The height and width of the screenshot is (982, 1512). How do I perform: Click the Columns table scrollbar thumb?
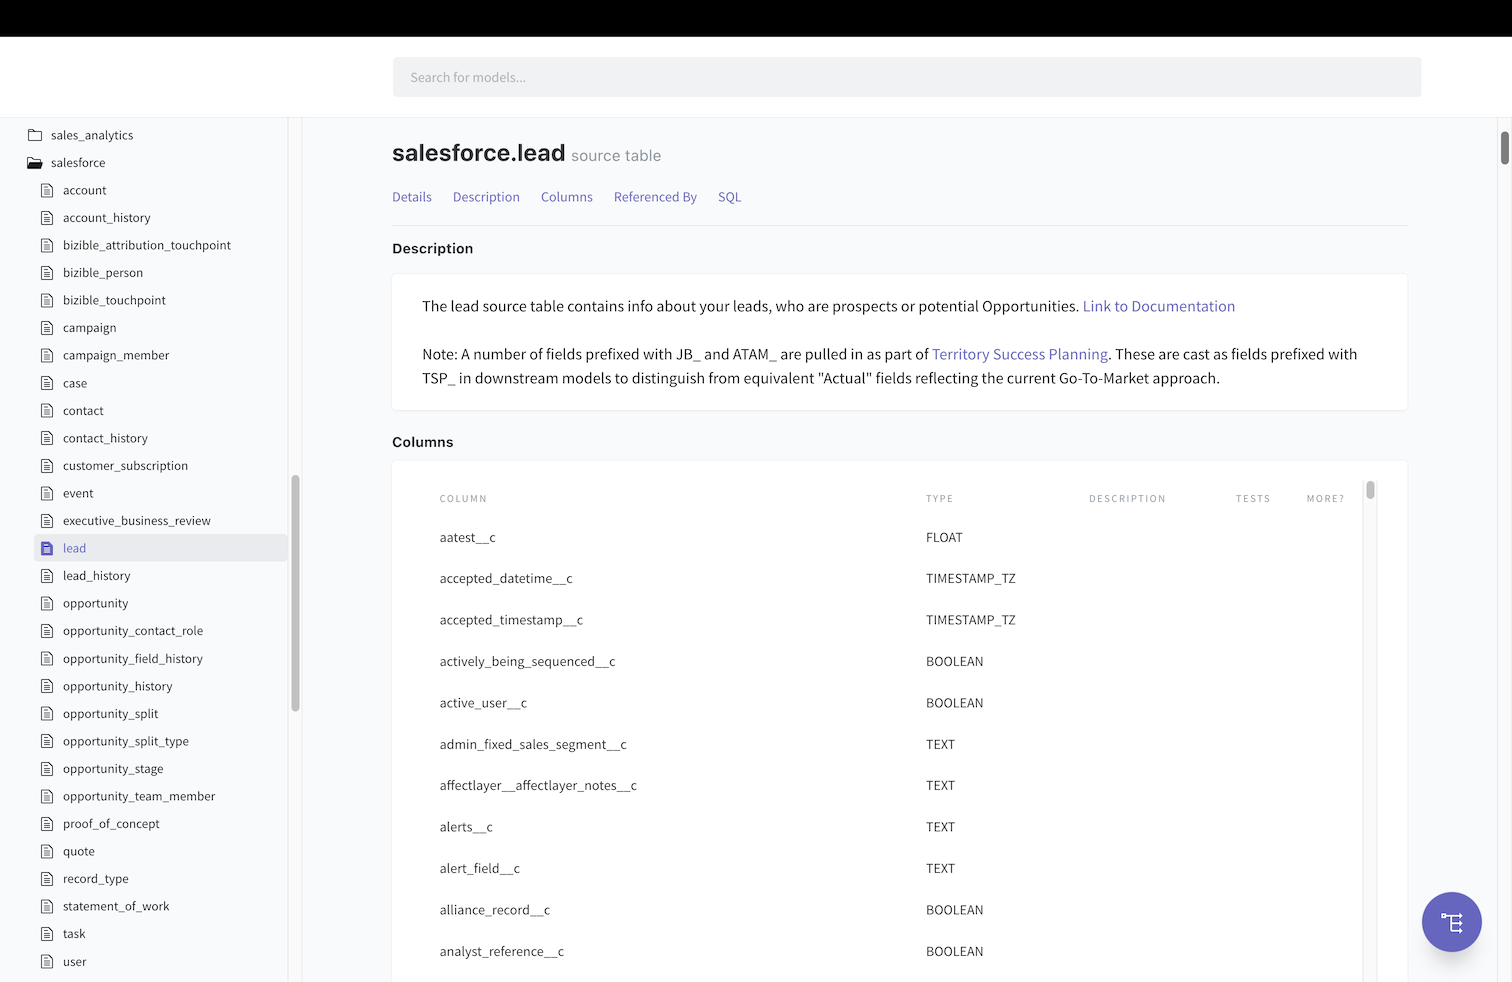[x=1370, y=490]
